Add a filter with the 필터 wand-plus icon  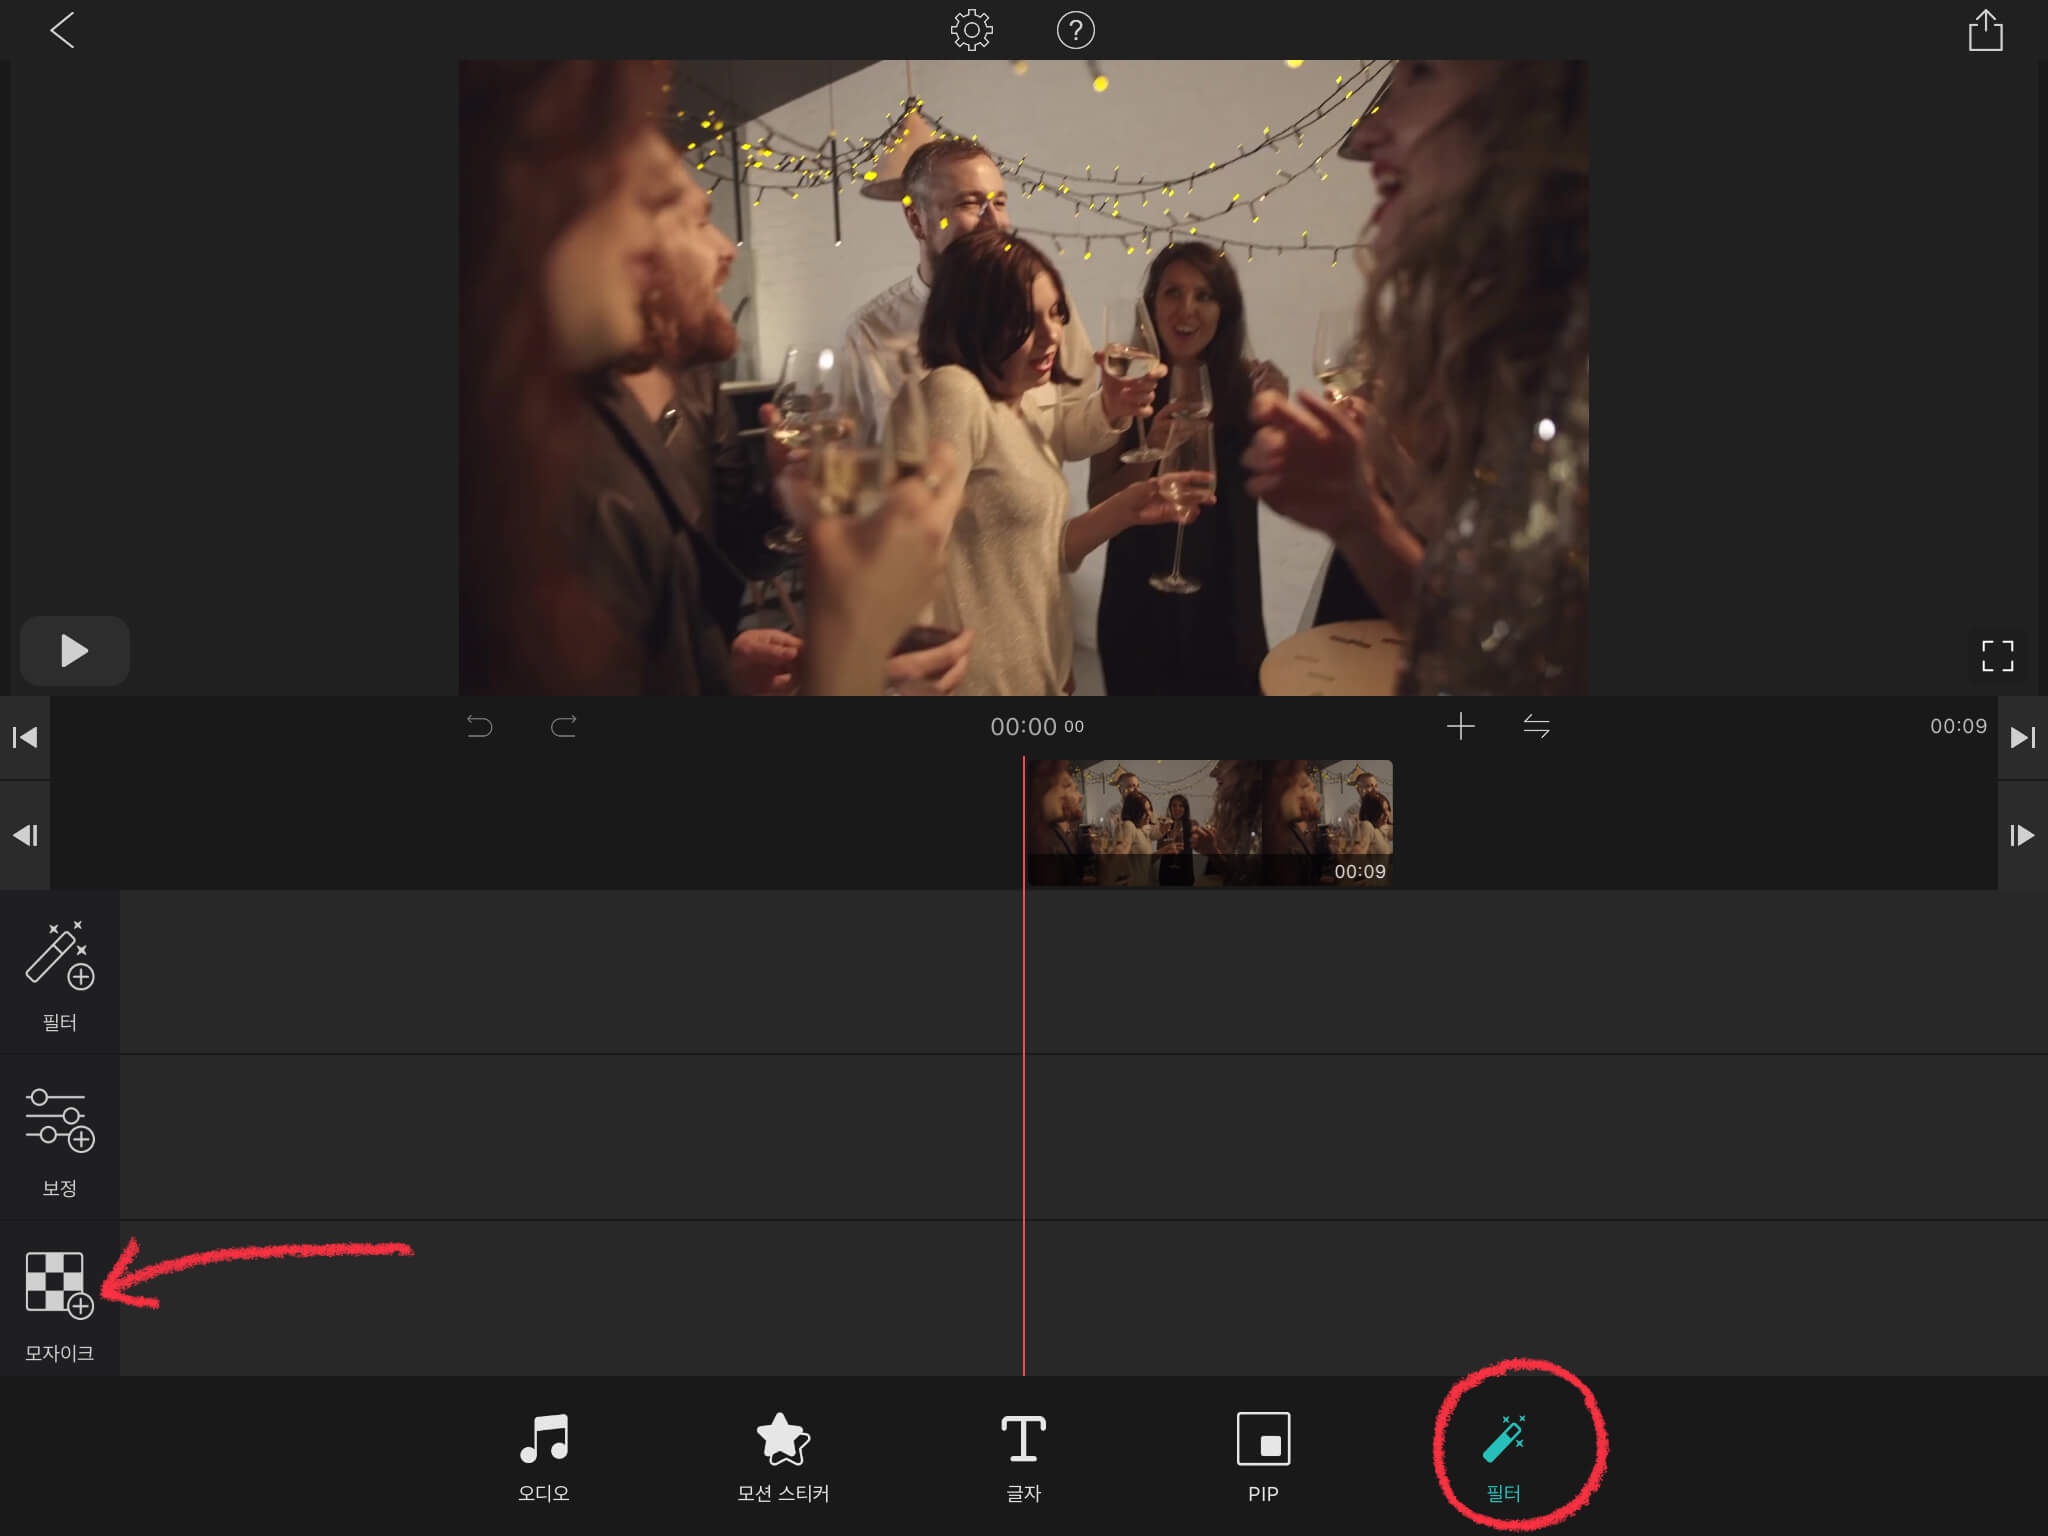(x=59, y=956)
